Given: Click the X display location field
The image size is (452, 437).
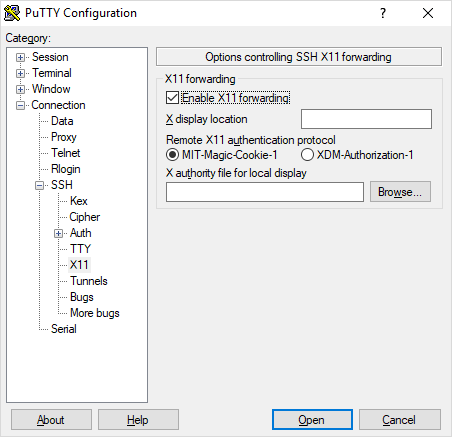Looking at the screenshot, I should pyautogui.click(x=366, y=119).
